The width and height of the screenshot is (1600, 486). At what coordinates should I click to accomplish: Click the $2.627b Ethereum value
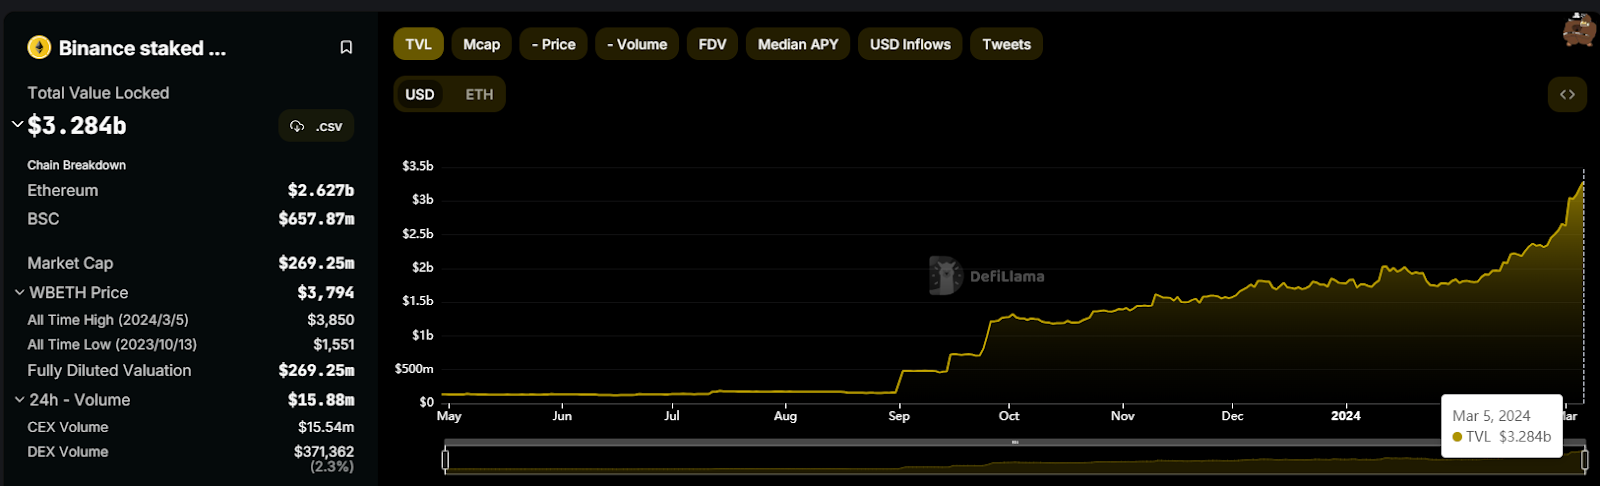pyautogui.click(x=321, y=190)
